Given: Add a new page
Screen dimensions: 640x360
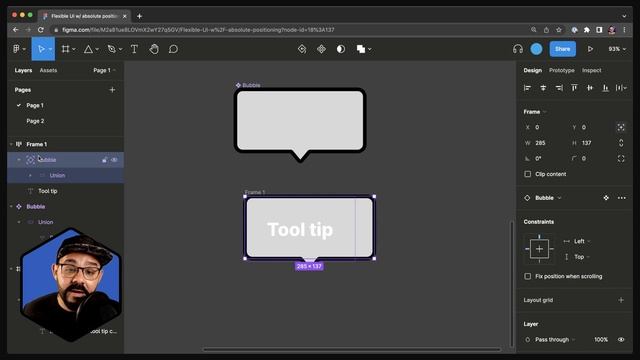Looking at the screenshot, I should (112, 90).
